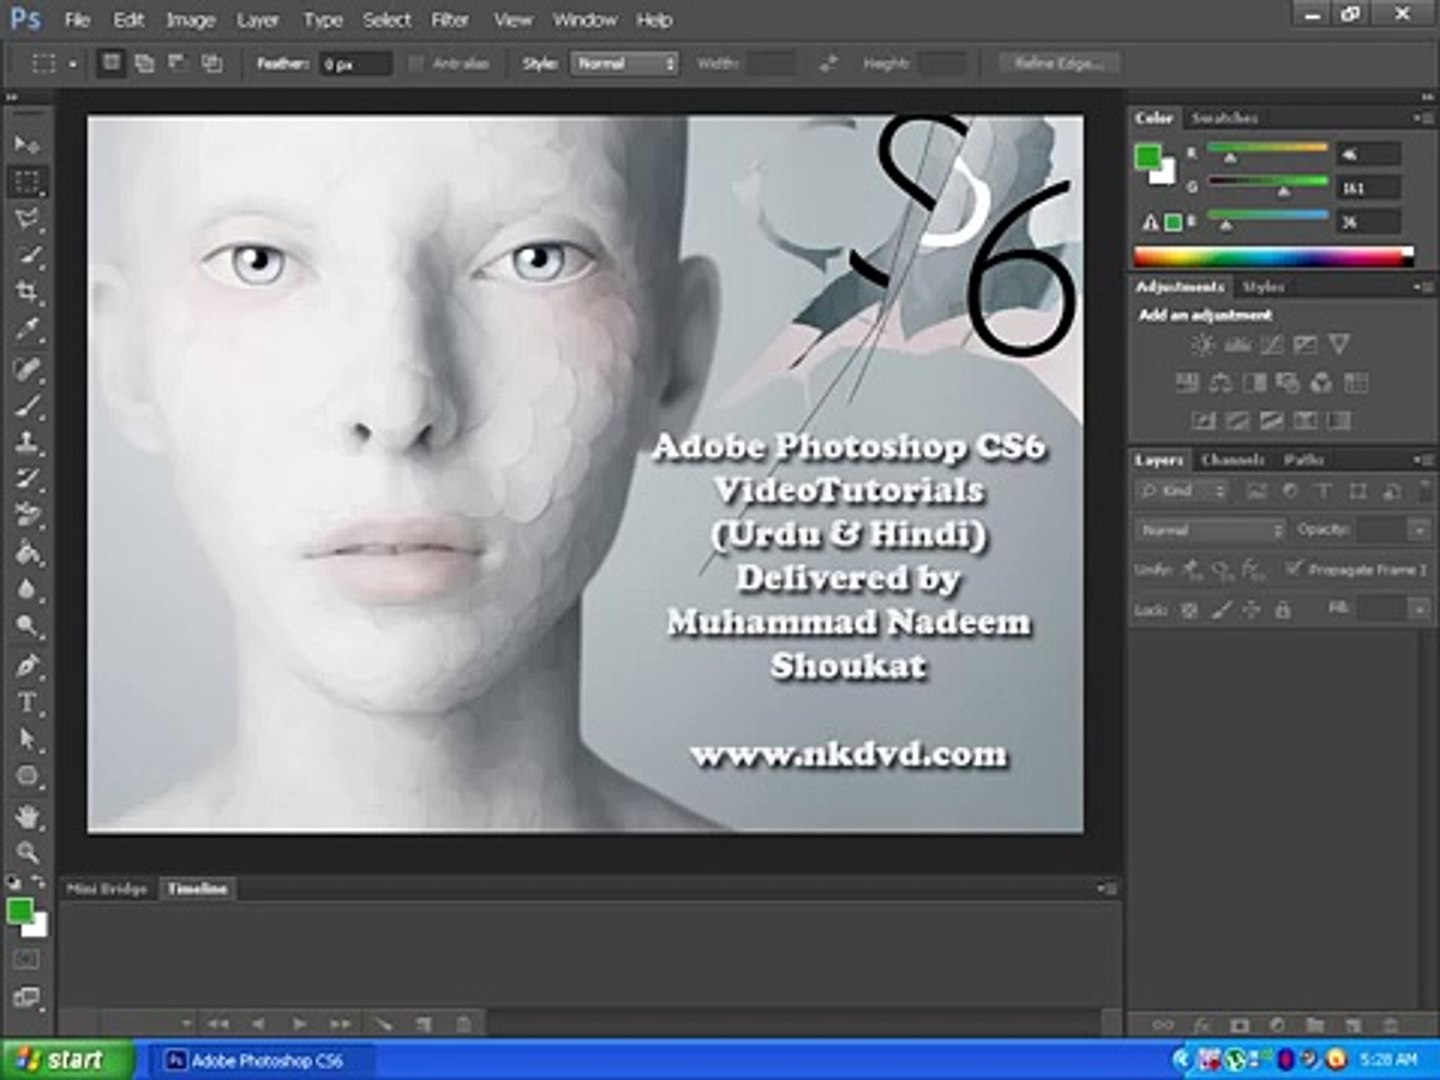Select the Horizontal Type tool
Image resolution: width=1440 pixels, height=1080 pixels.
pos(27,703)
